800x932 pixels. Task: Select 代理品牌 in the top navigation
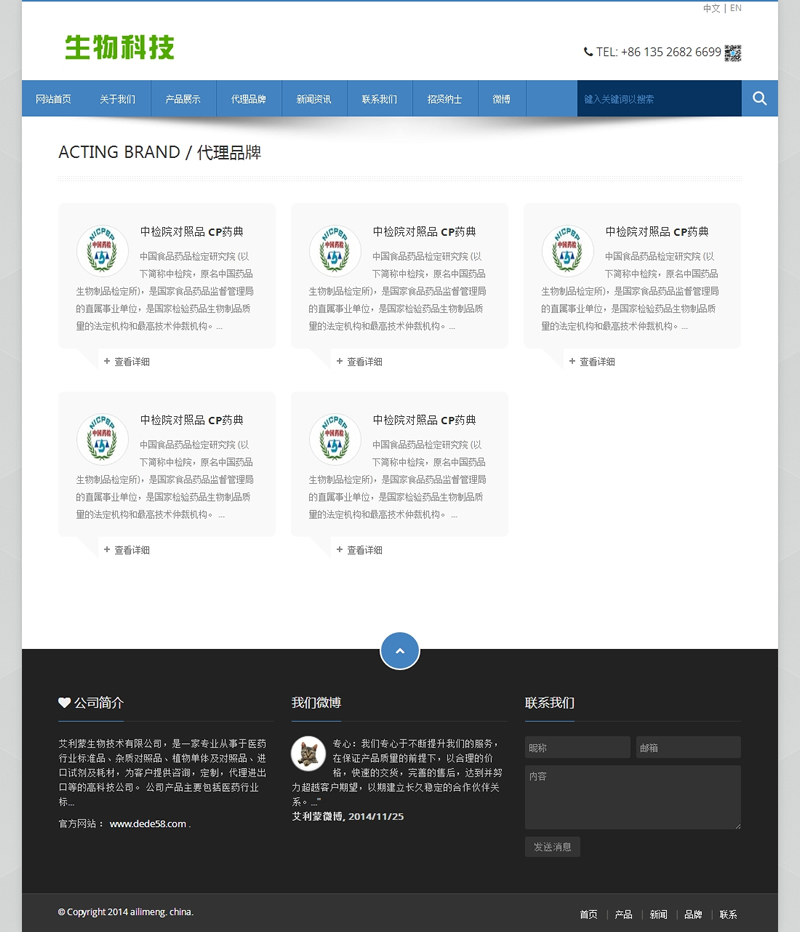(x=248, y=99)
